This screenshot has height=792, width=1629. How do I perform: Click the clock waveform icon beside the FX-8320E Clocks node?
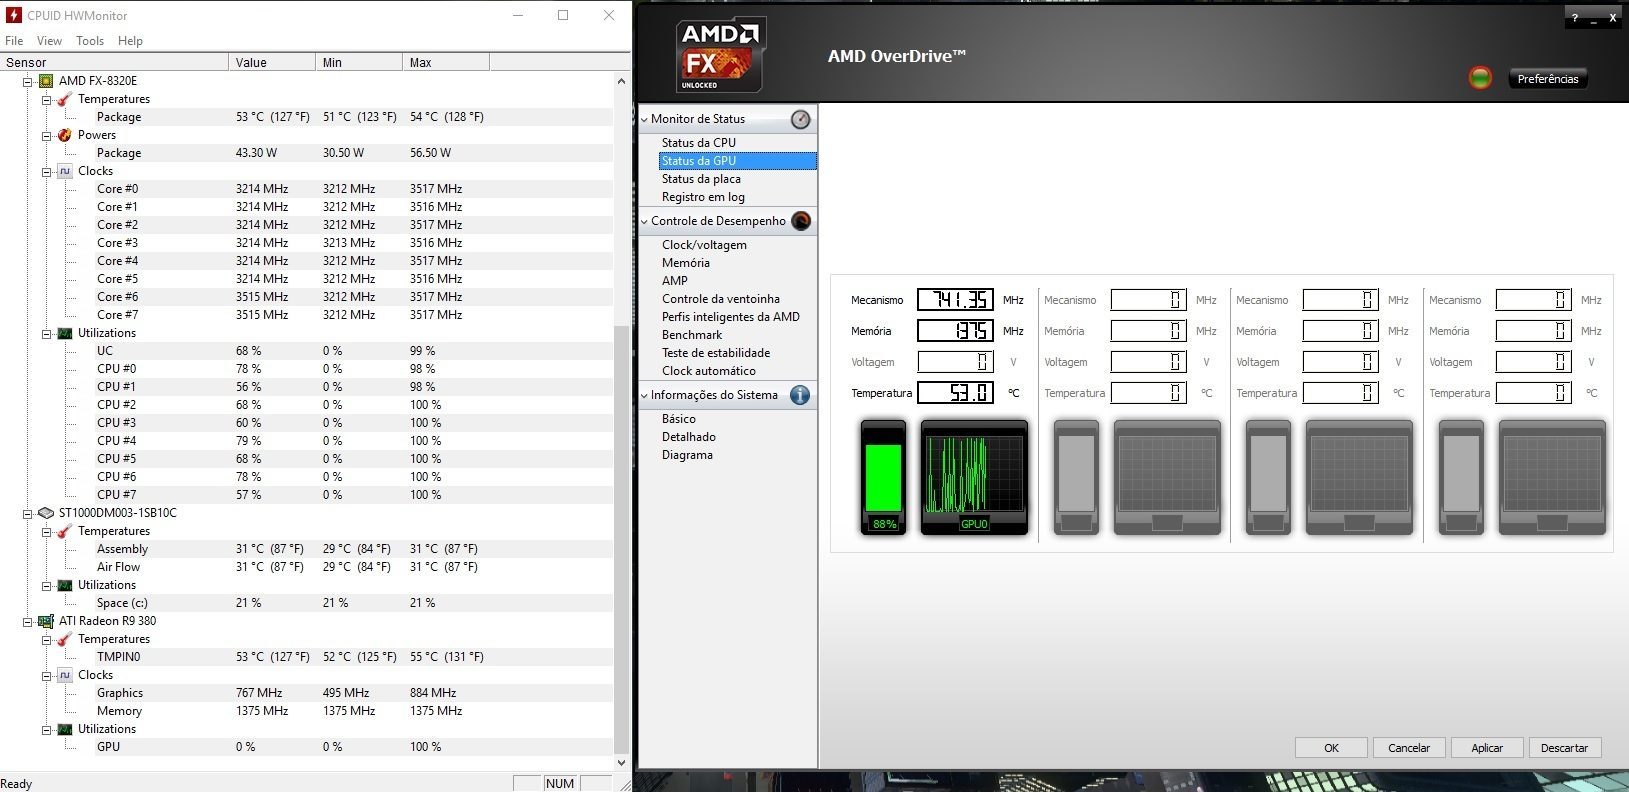pos(65,171)
